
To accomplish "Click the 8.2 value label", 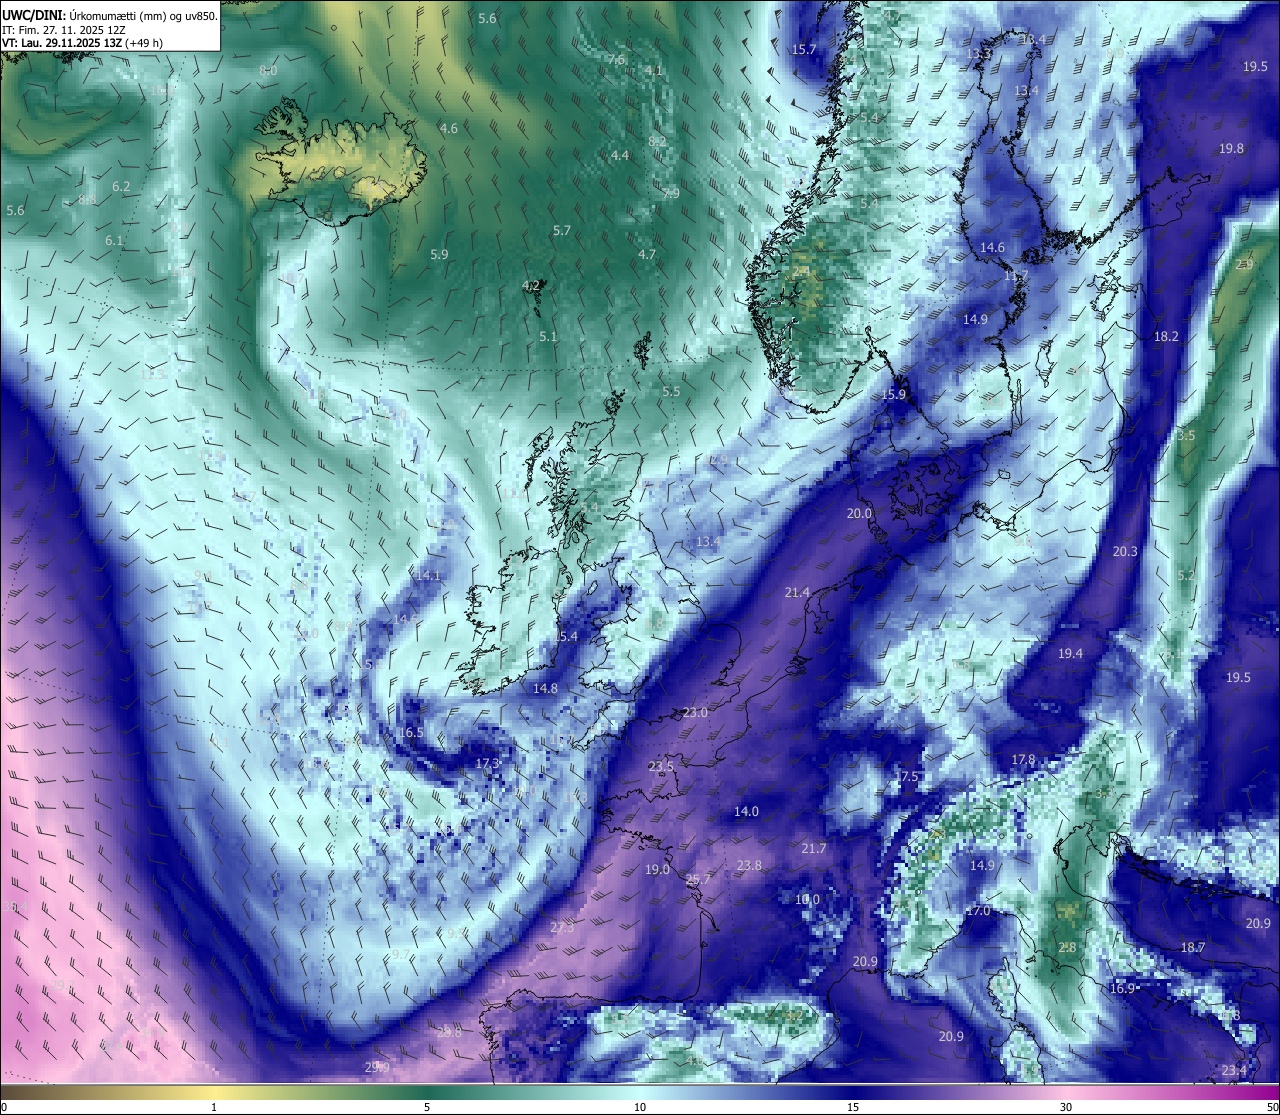I will [657, 142].
